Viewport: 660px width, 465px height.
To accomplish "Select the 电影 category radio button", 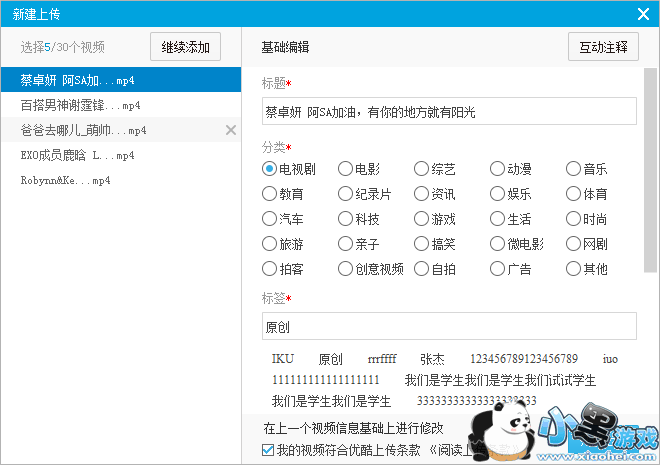I will (x=345, y=169).
